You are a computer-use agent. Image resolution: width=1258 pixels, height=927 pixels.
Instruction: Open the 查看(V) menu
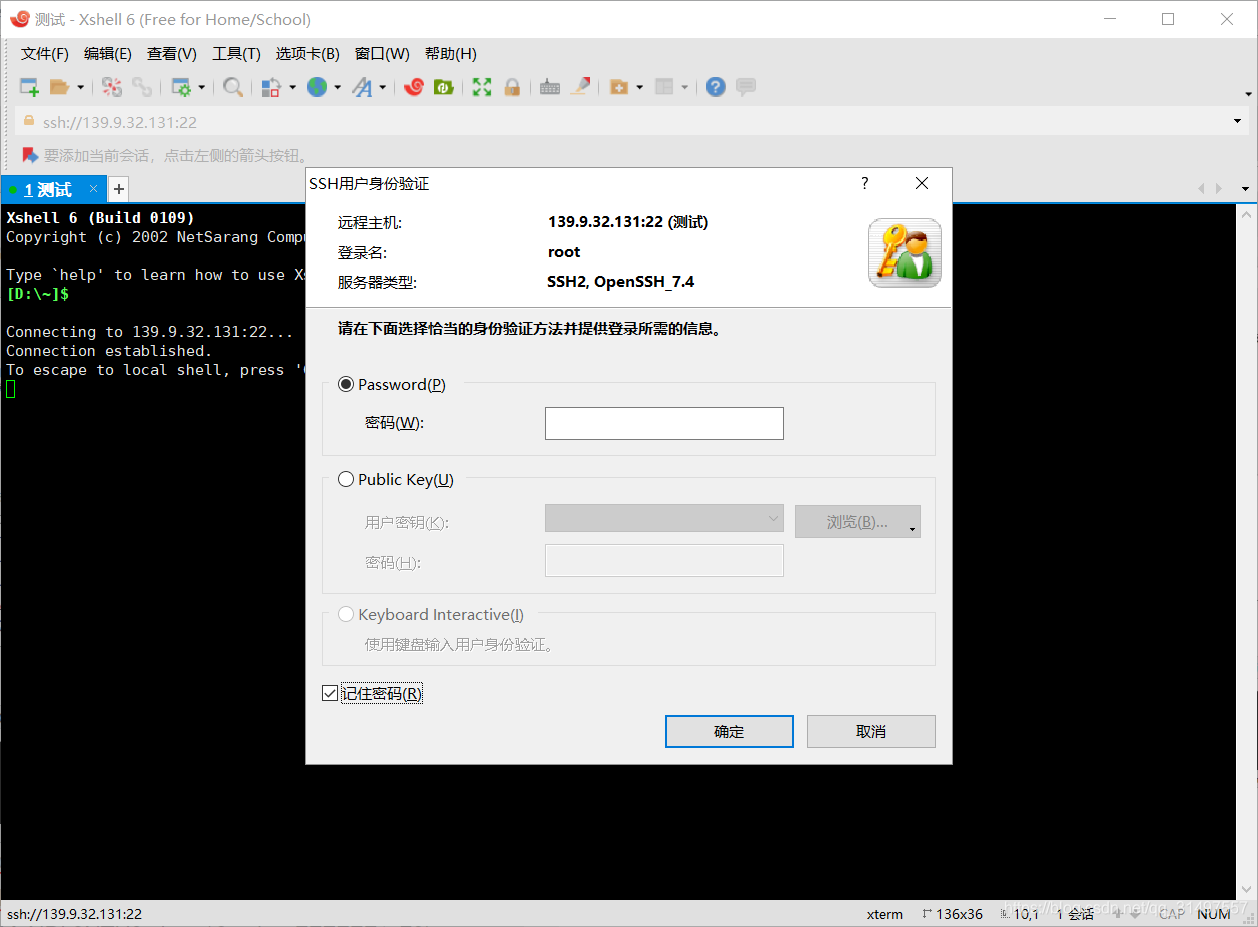click(x=172, y=54)
